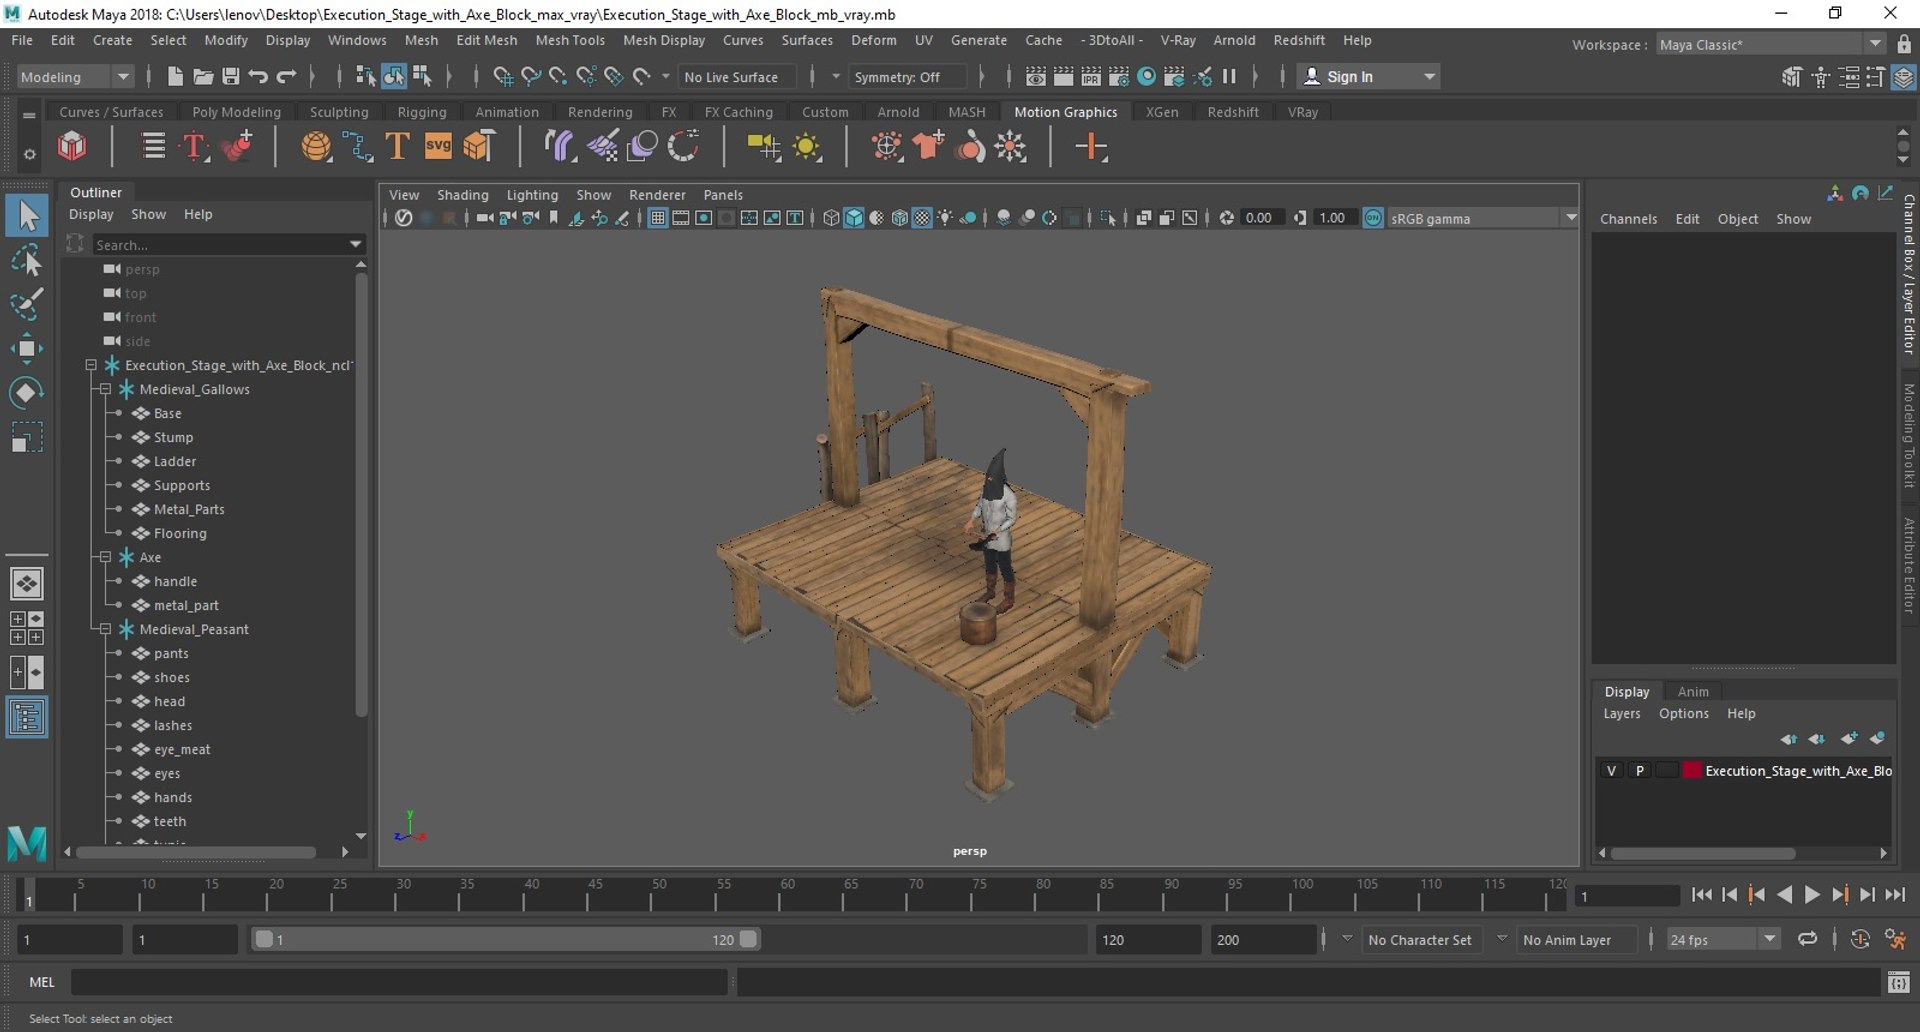The width and height of the screenshot is (1920, 1032).
Task: Play the animation forwards
Action: point(1811,895)
